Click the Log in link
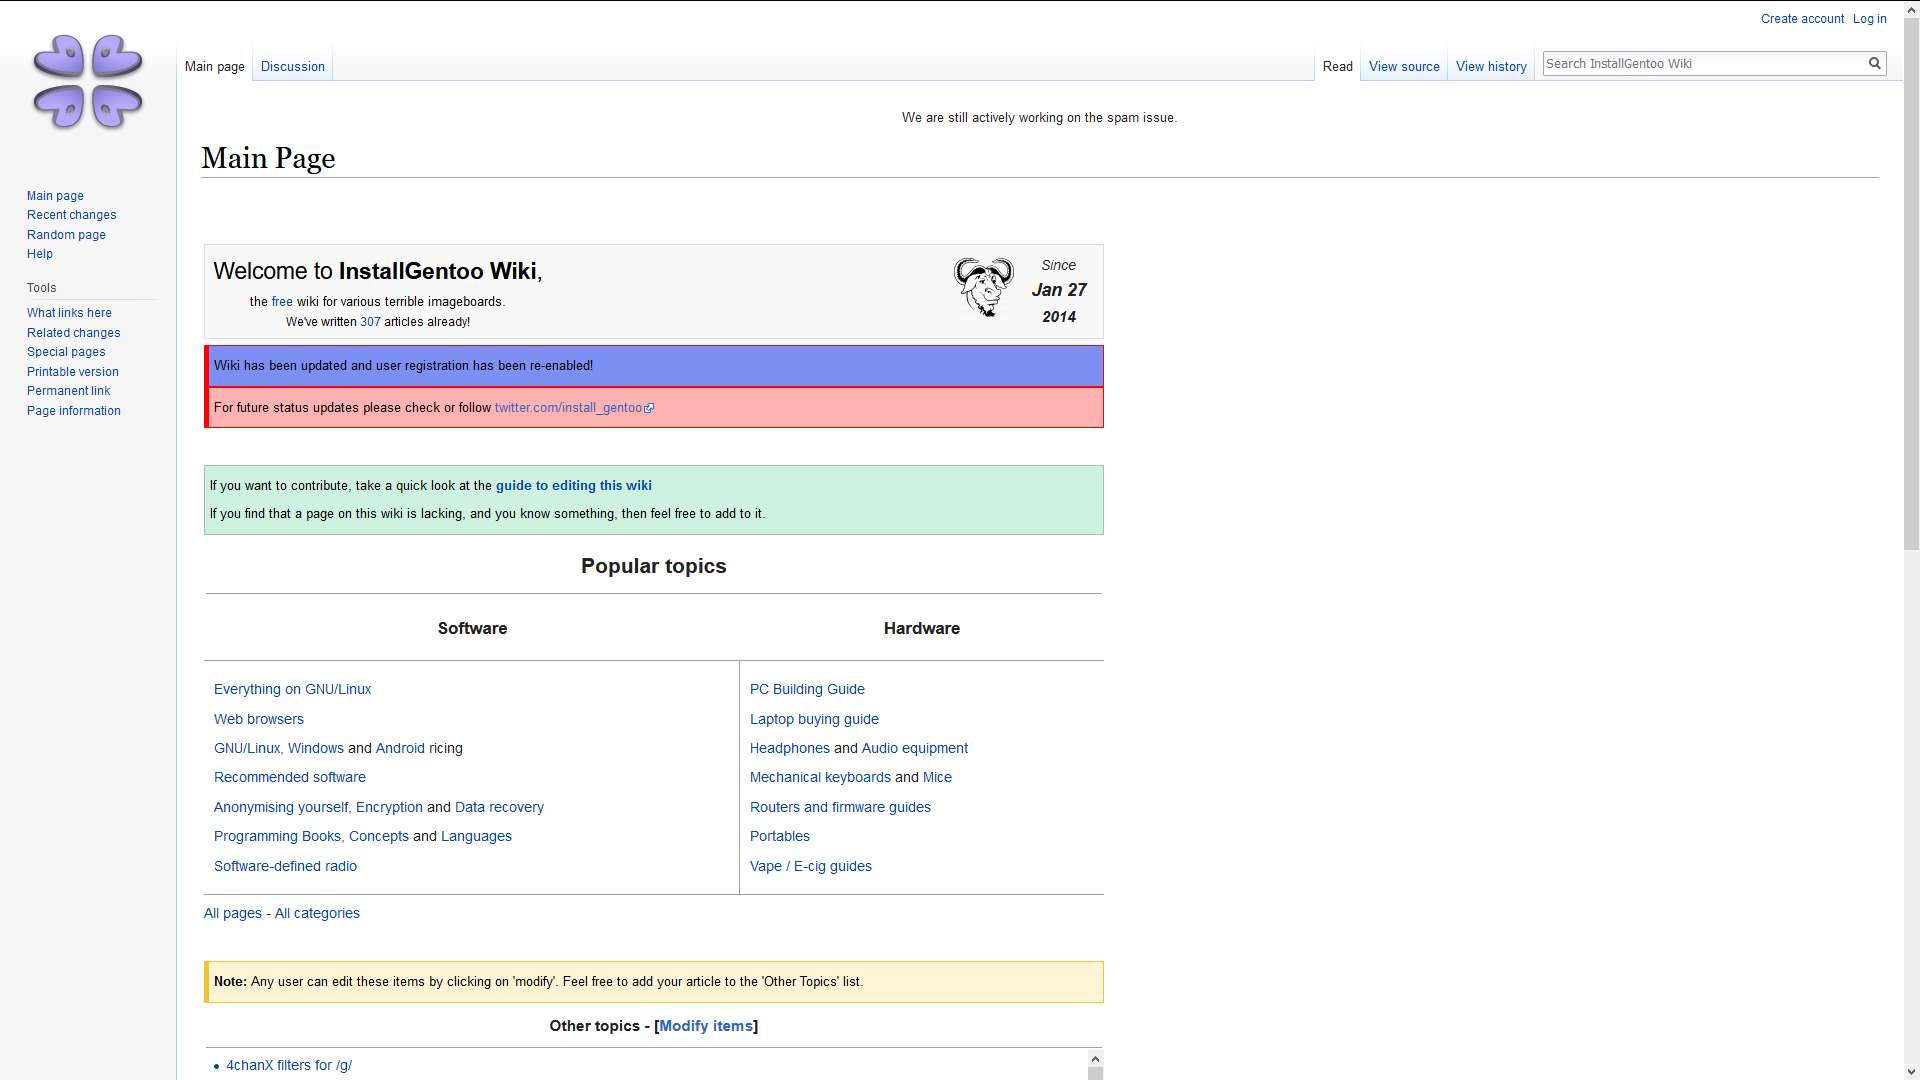Viewport: 1920px width, 1080px height. (1868, 19)
